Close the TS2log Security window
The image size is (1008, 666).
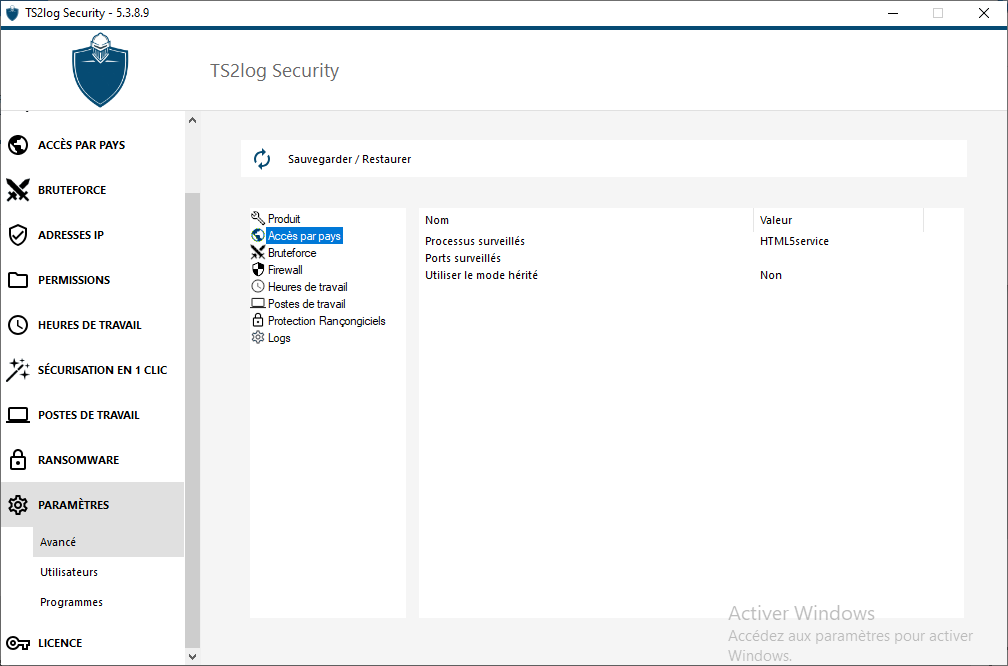984,14
